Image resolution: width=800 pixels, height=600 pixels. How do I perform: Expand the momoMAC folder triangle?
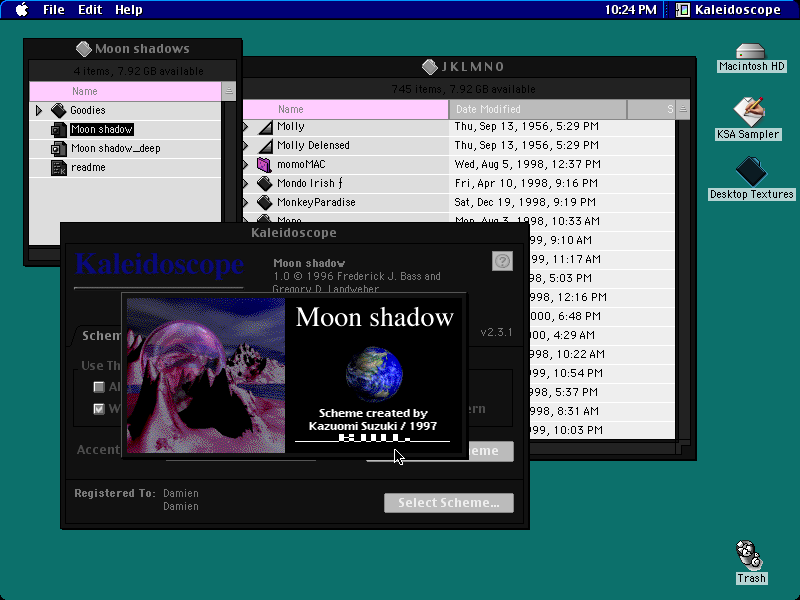point(246,164)
